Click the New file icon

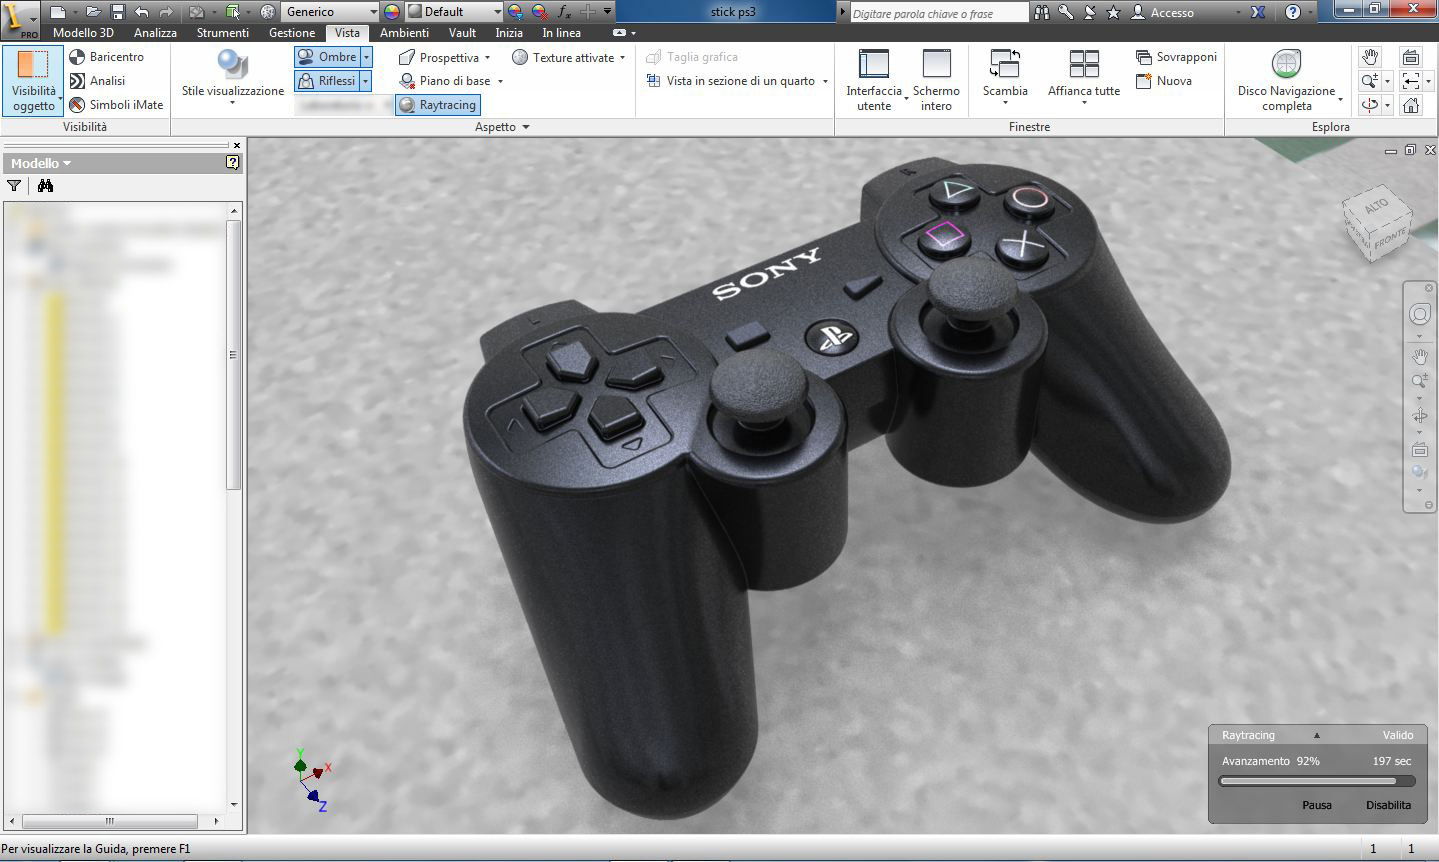click(58, 12)
